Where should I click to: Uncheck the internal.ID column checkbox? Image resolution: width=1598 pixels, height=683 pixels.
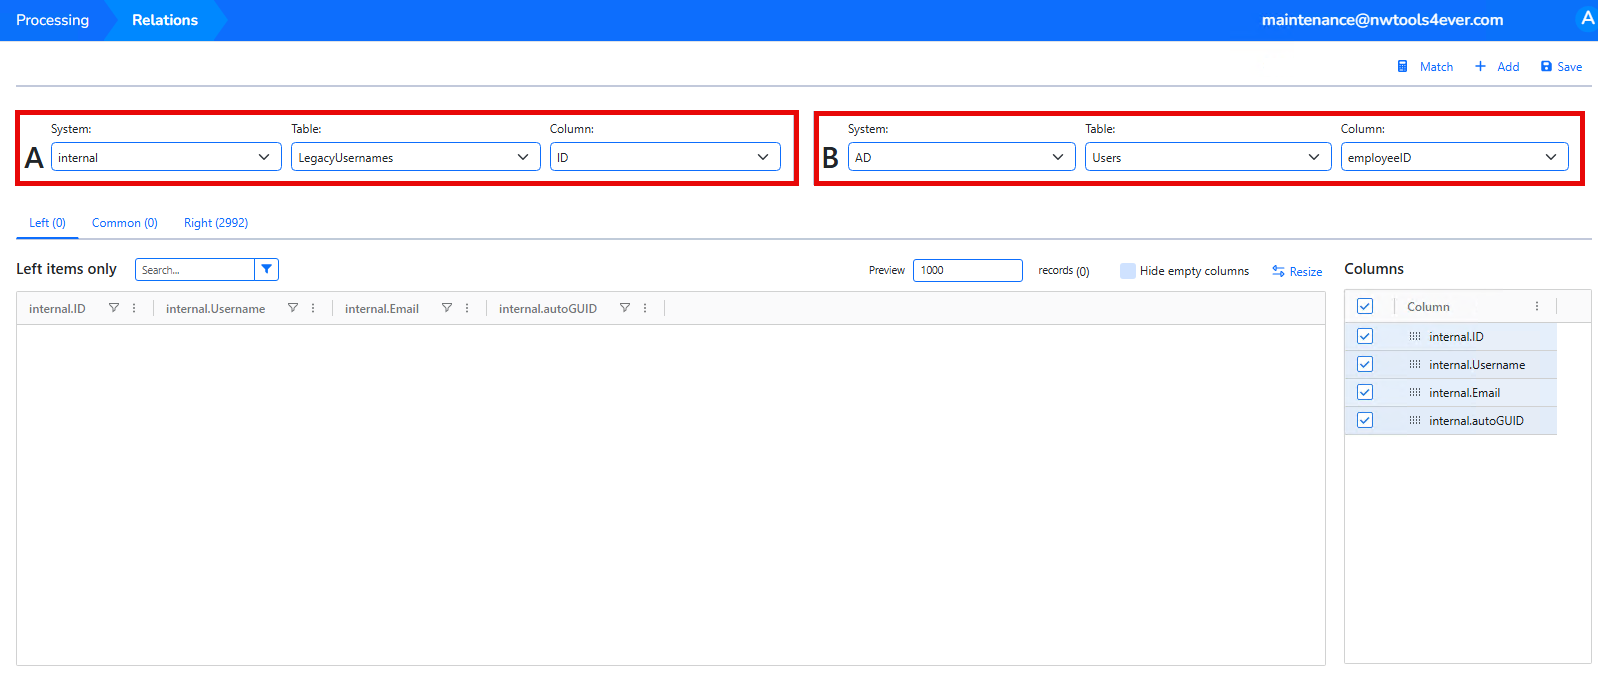coord(1365,336)
